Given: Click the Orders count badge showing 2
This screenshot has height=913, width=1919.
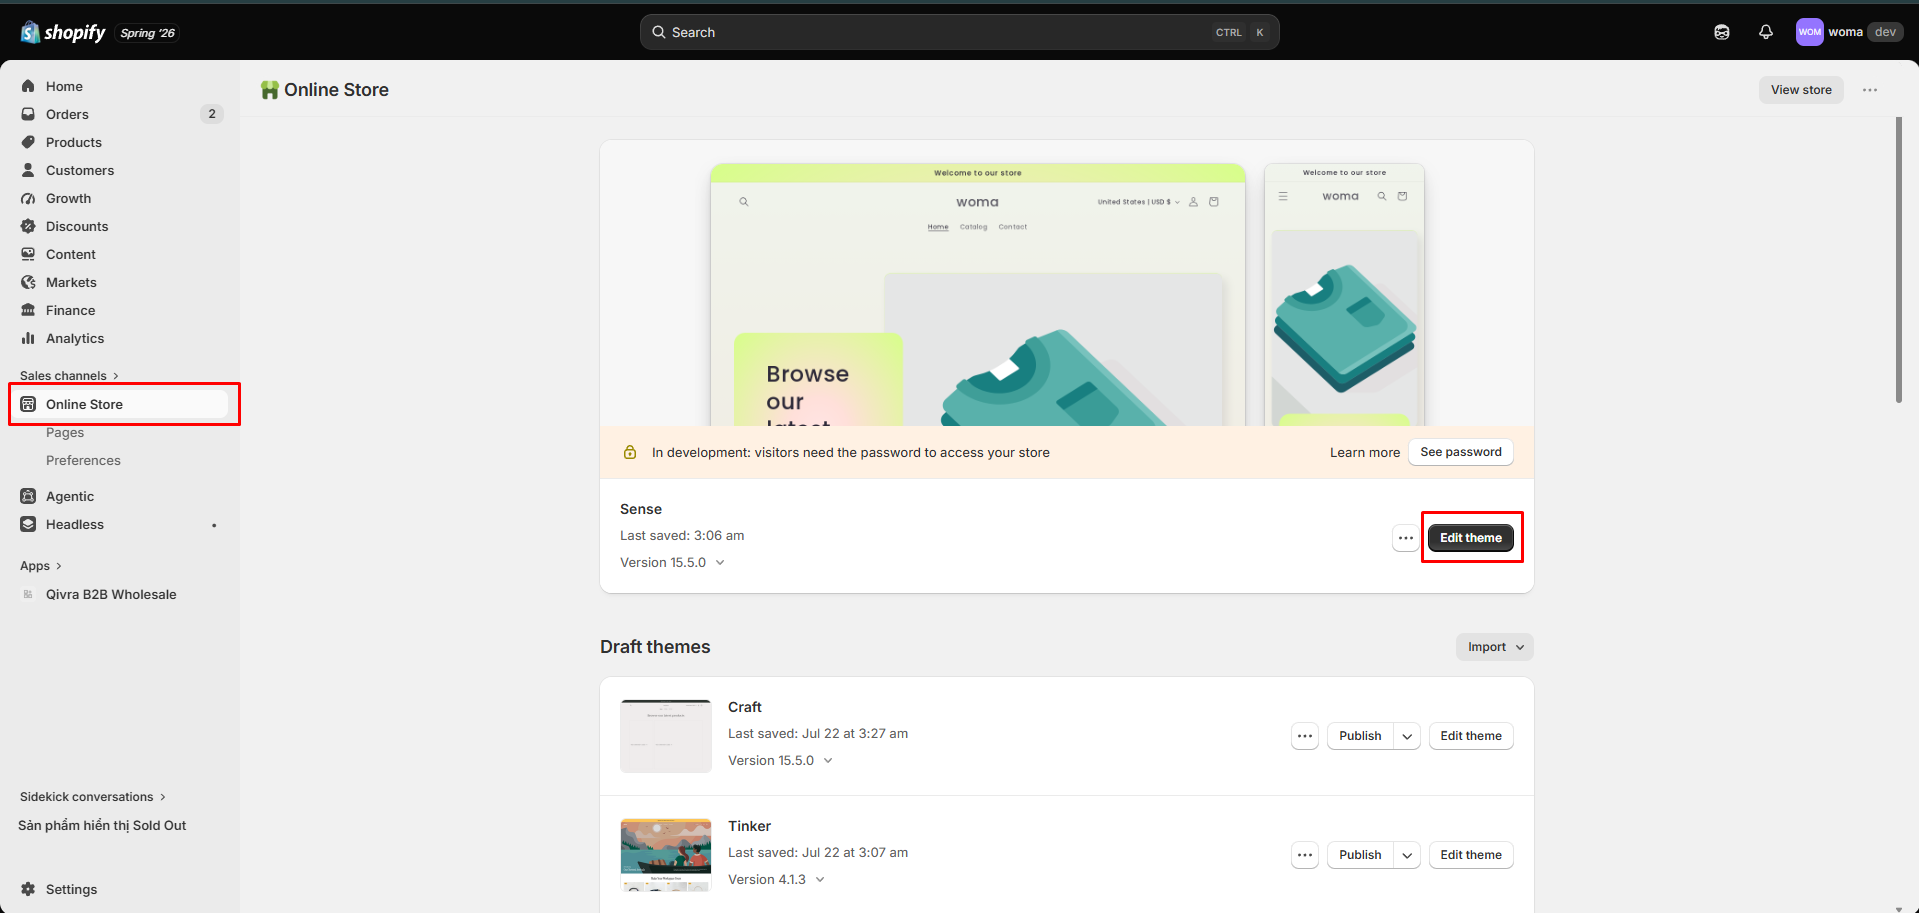Looking at the screenshot, I should [x=212, y=114].
